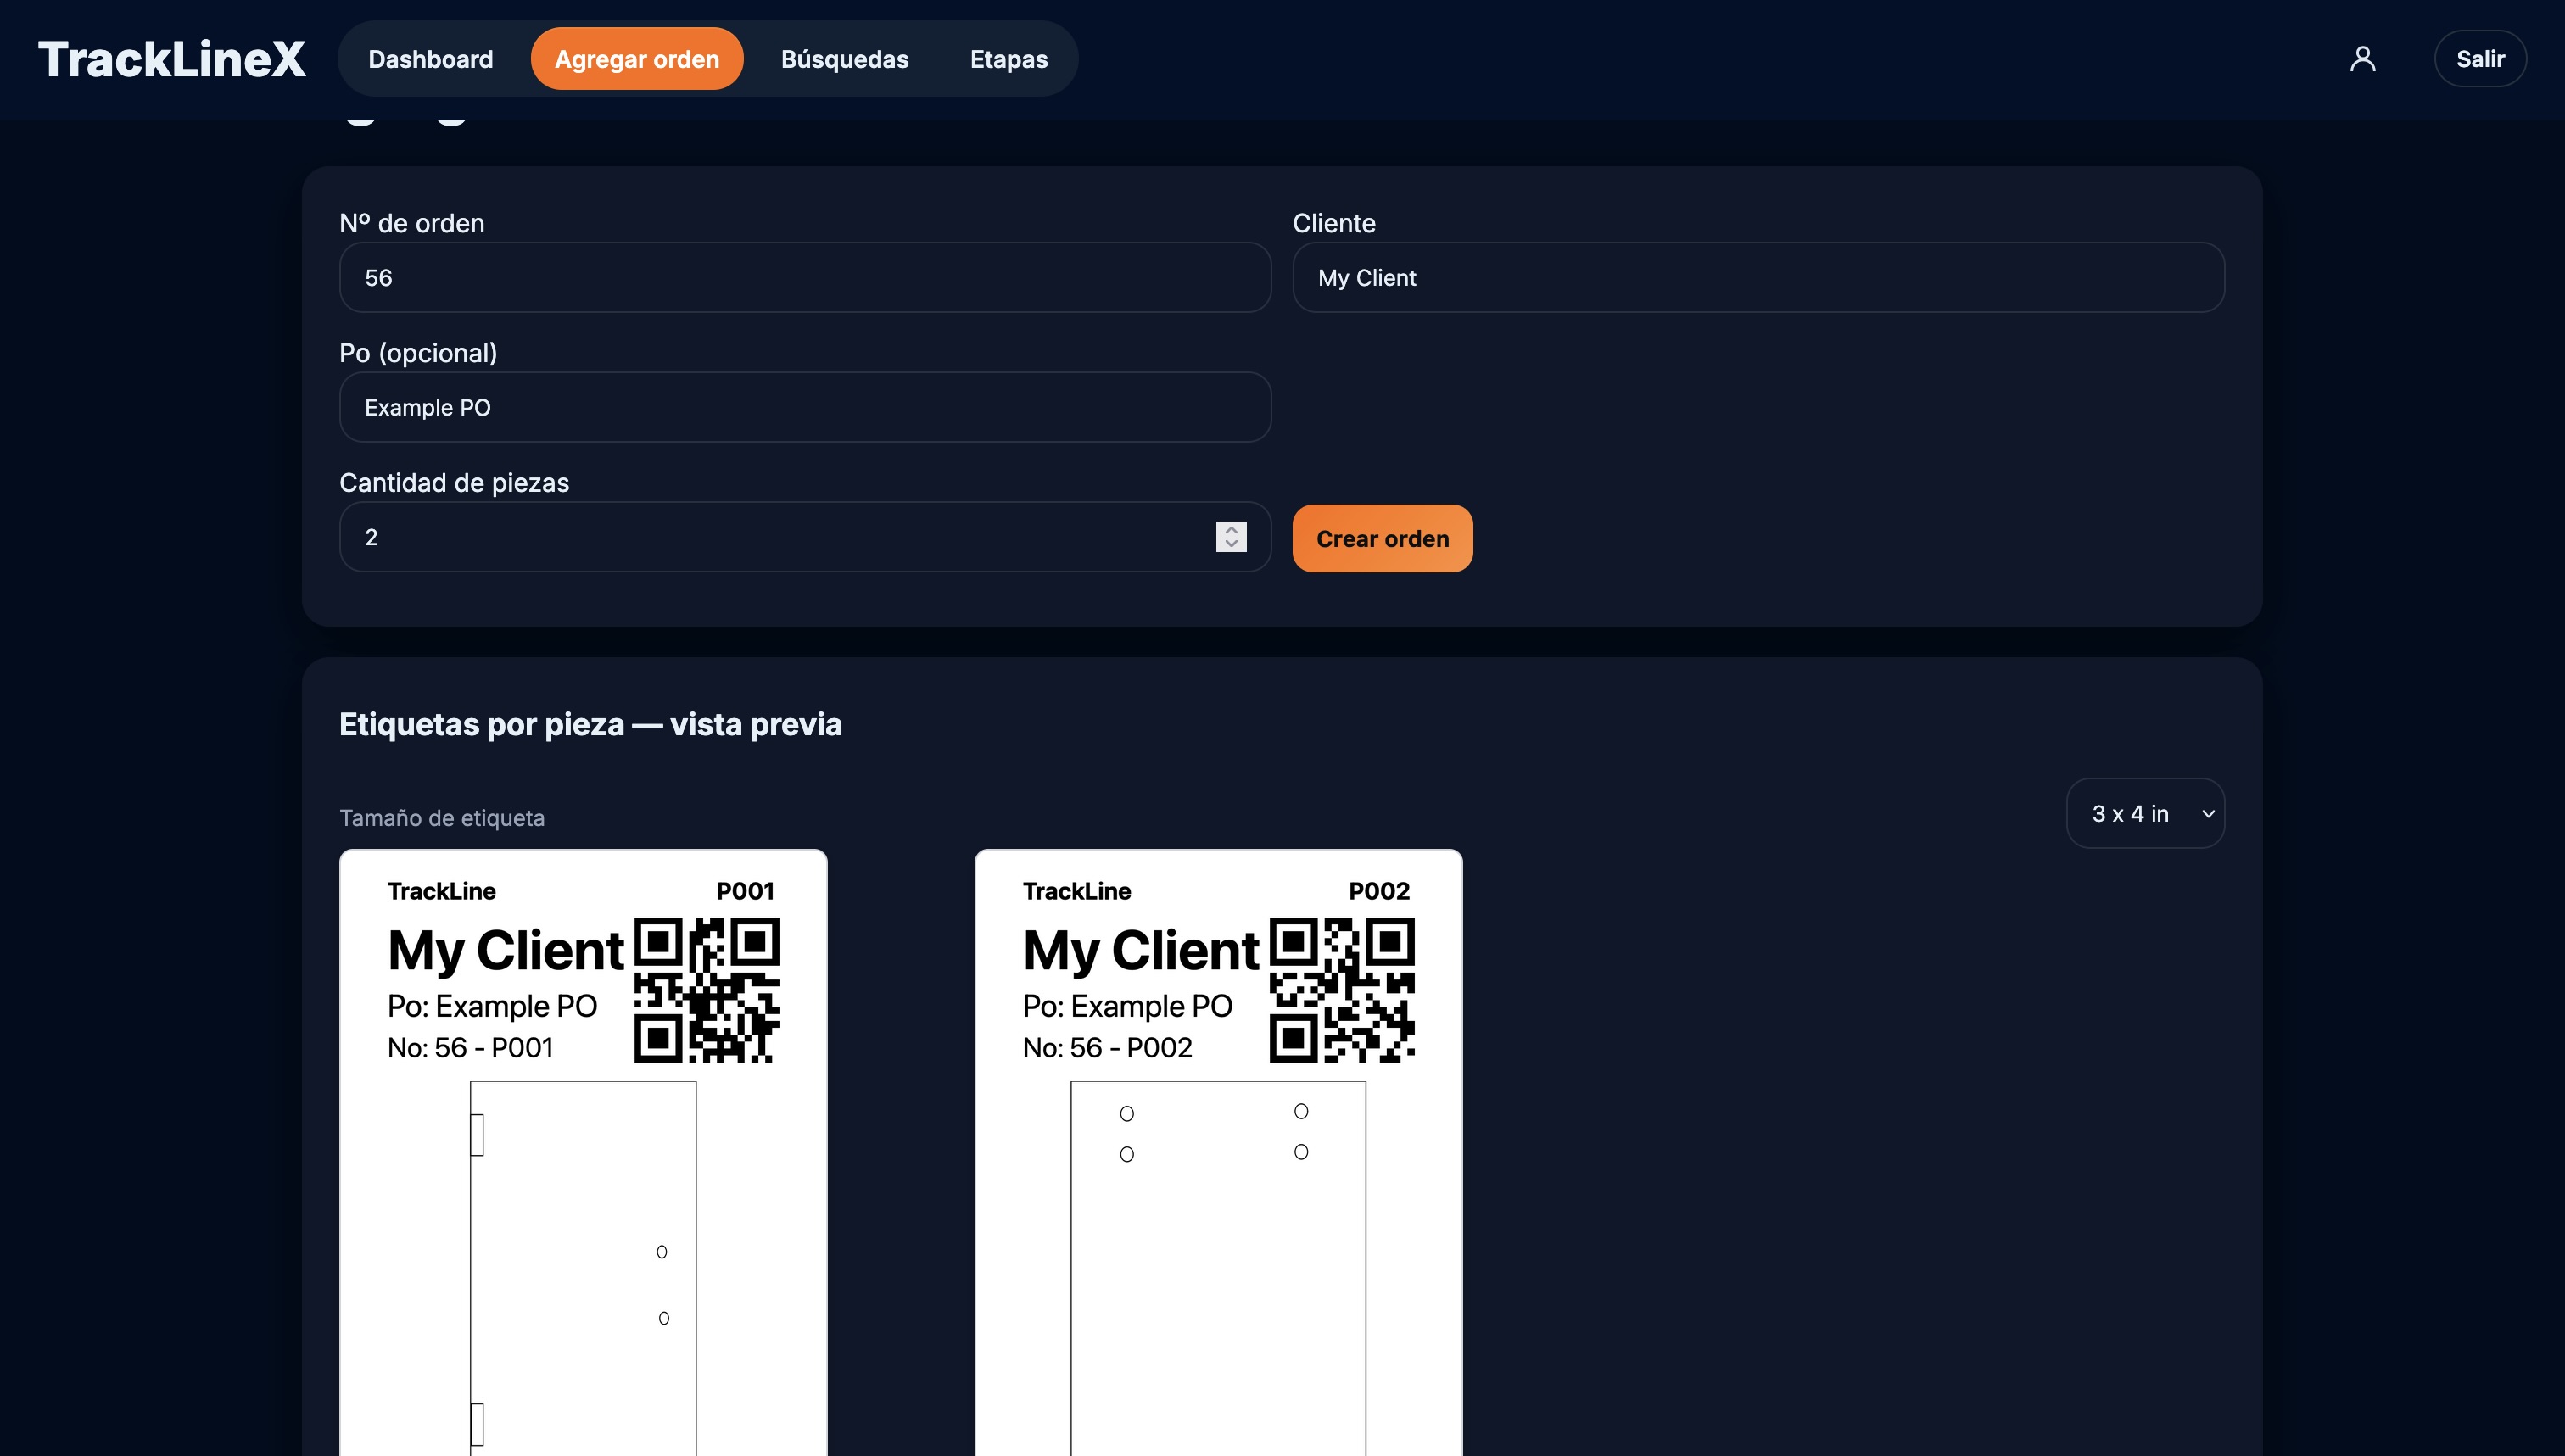Click the heading 'Etiquetas por pieza — vista previa'

[x=590, y=724]
